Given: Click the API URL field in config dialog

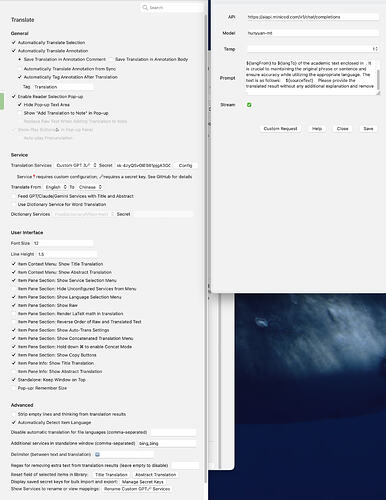Looking at the screenshot, I should (x=313, y=17).
